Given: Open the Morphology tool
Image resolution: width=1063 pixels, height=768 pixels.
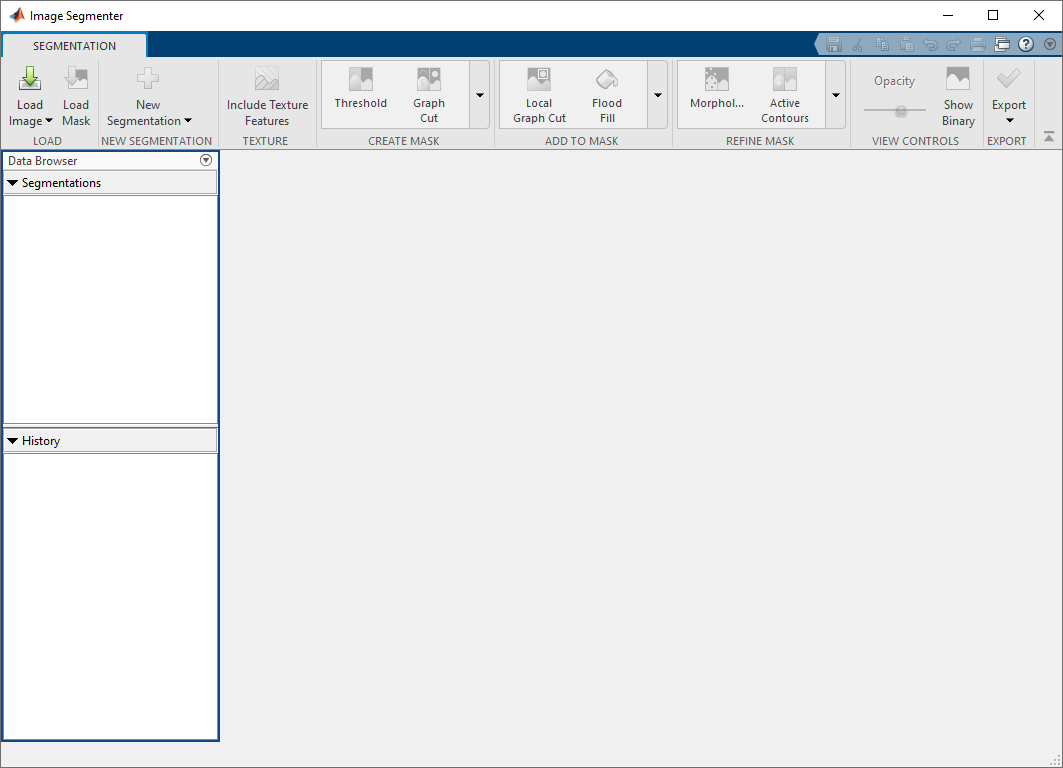Looking at the screenshot, I should coord(717,88).
